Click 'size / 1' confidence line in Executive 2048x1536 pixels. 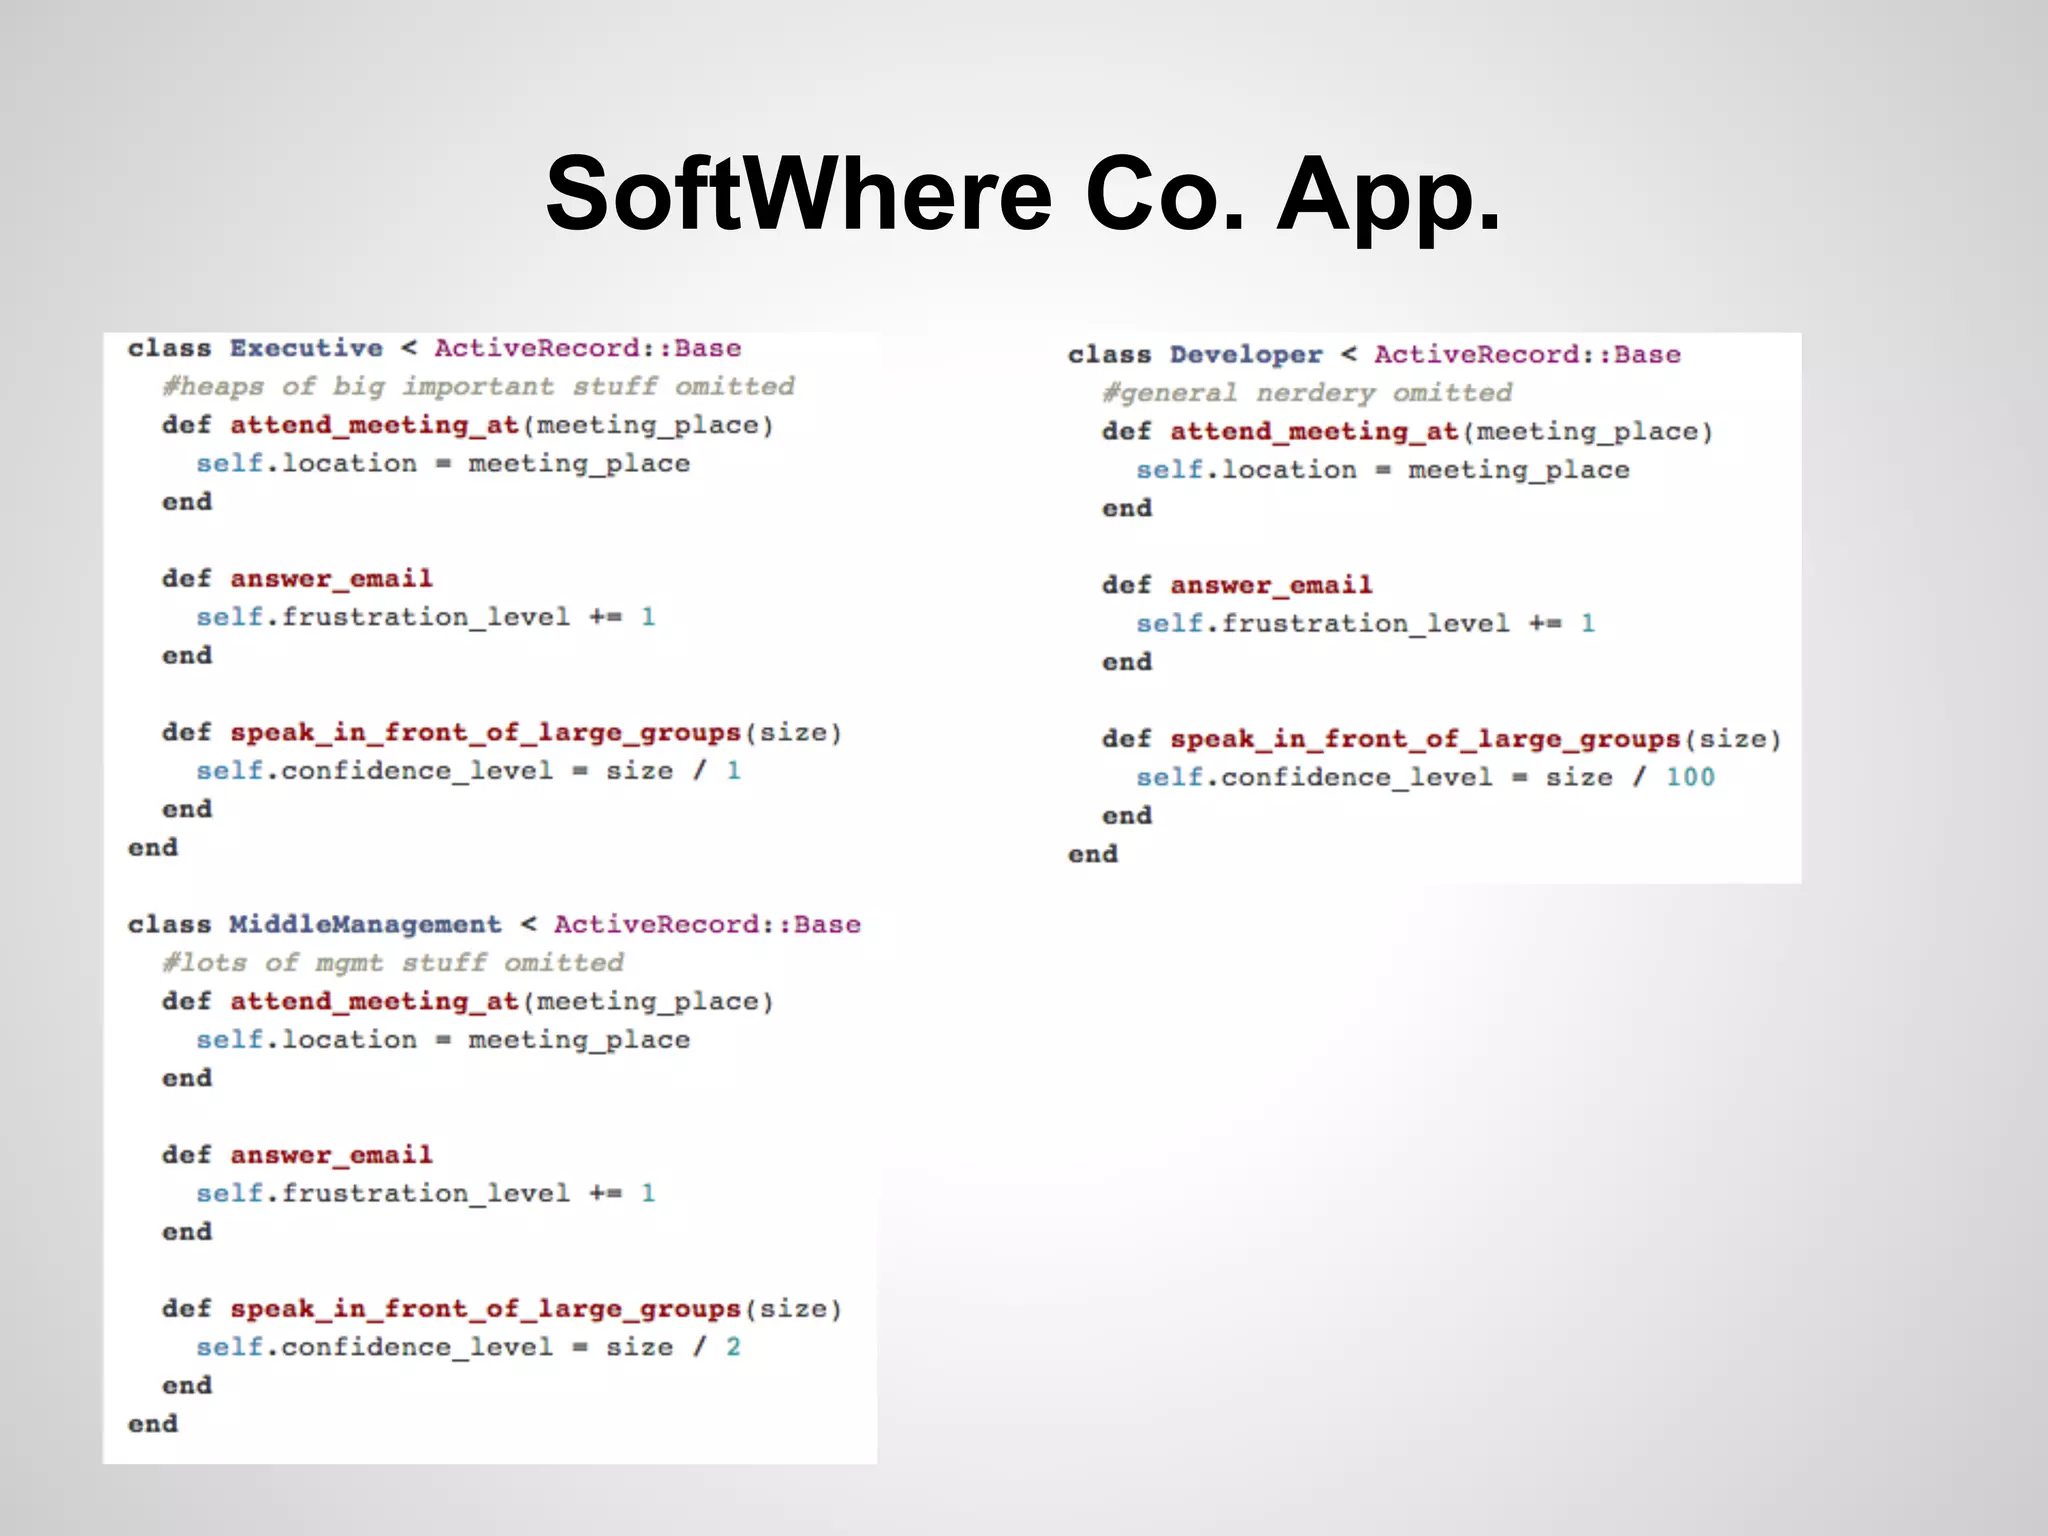coord(469,771)
